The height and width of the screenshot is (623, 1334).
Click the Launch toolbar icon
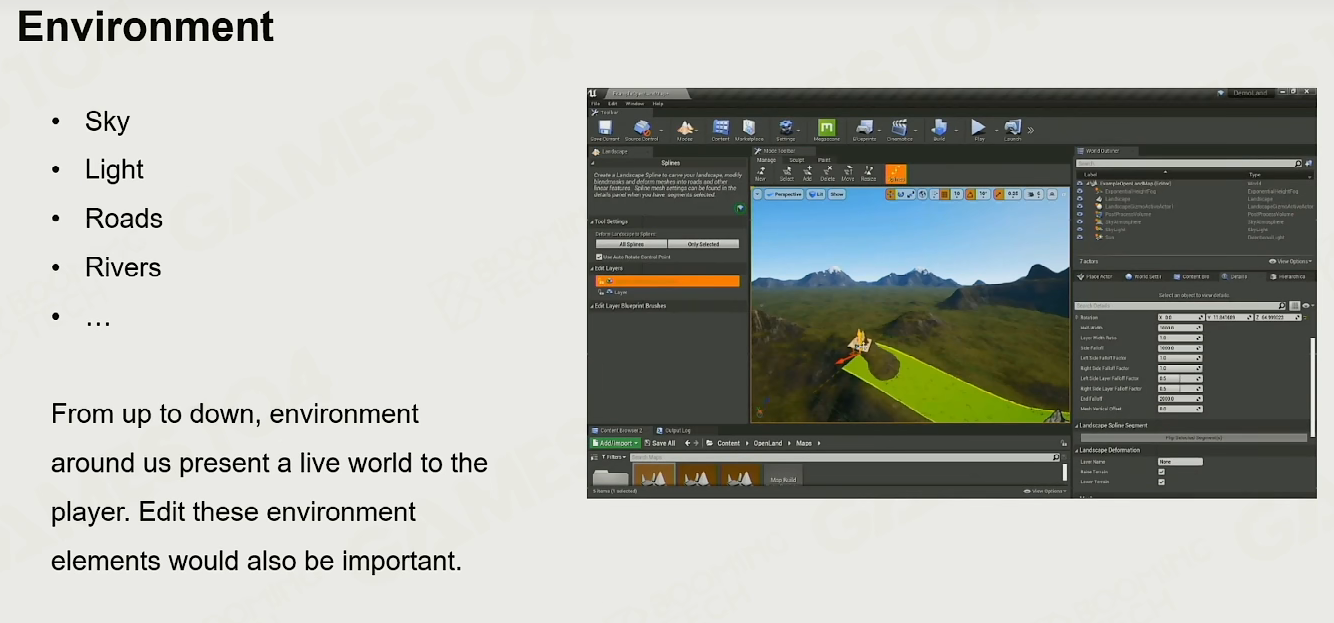1013,128
